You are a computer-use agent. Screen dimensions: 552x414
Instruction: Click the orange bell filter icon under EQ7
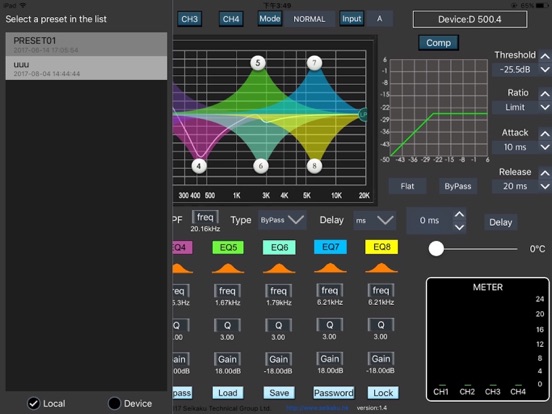tap(330, 268)
